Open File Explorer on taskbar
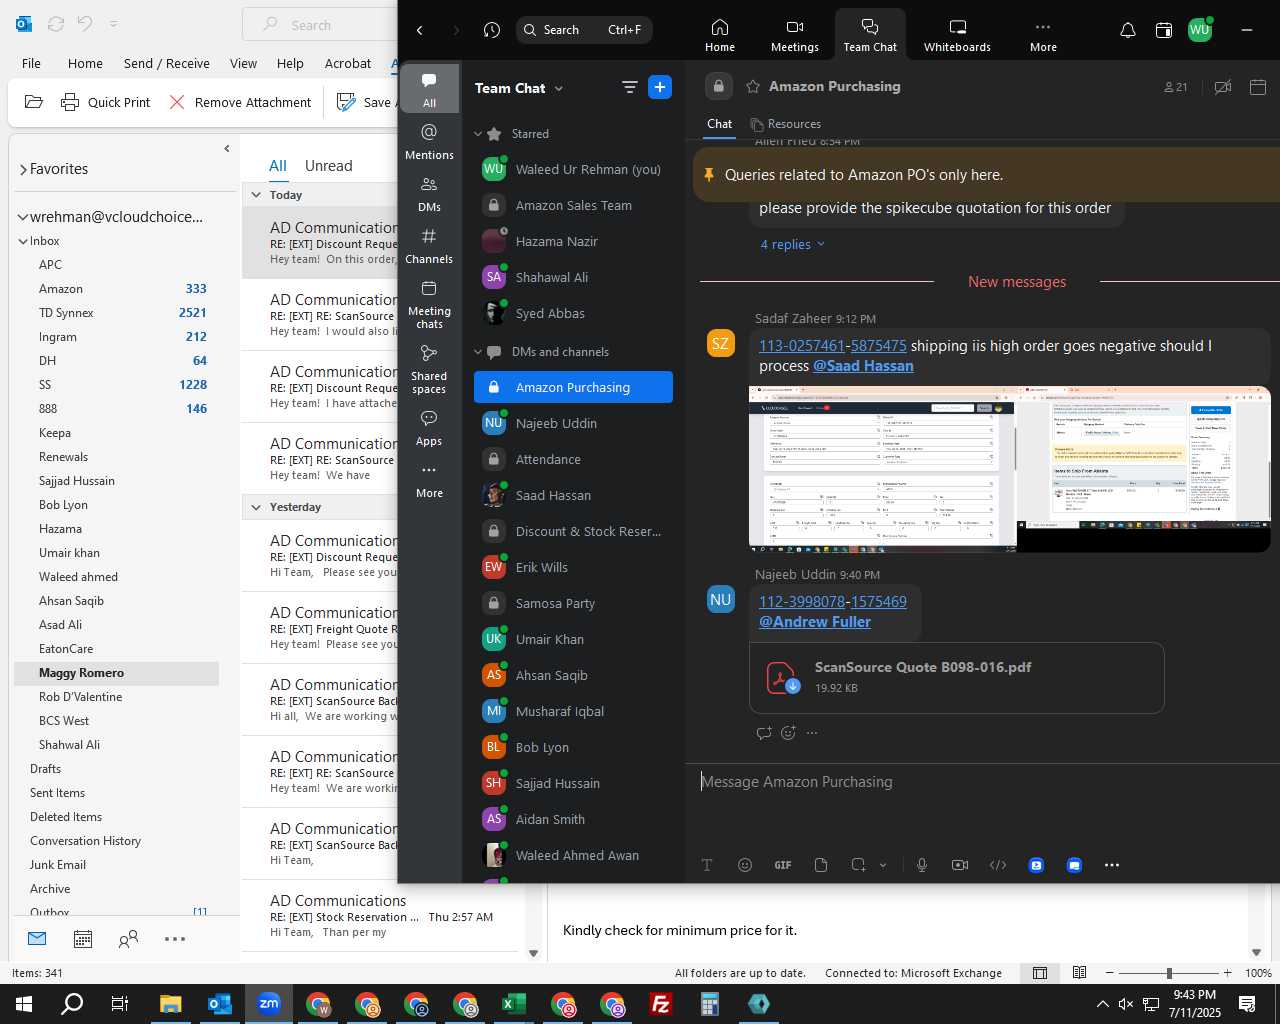This screenshot has height=1024, width=1280. pos(171,1004)
